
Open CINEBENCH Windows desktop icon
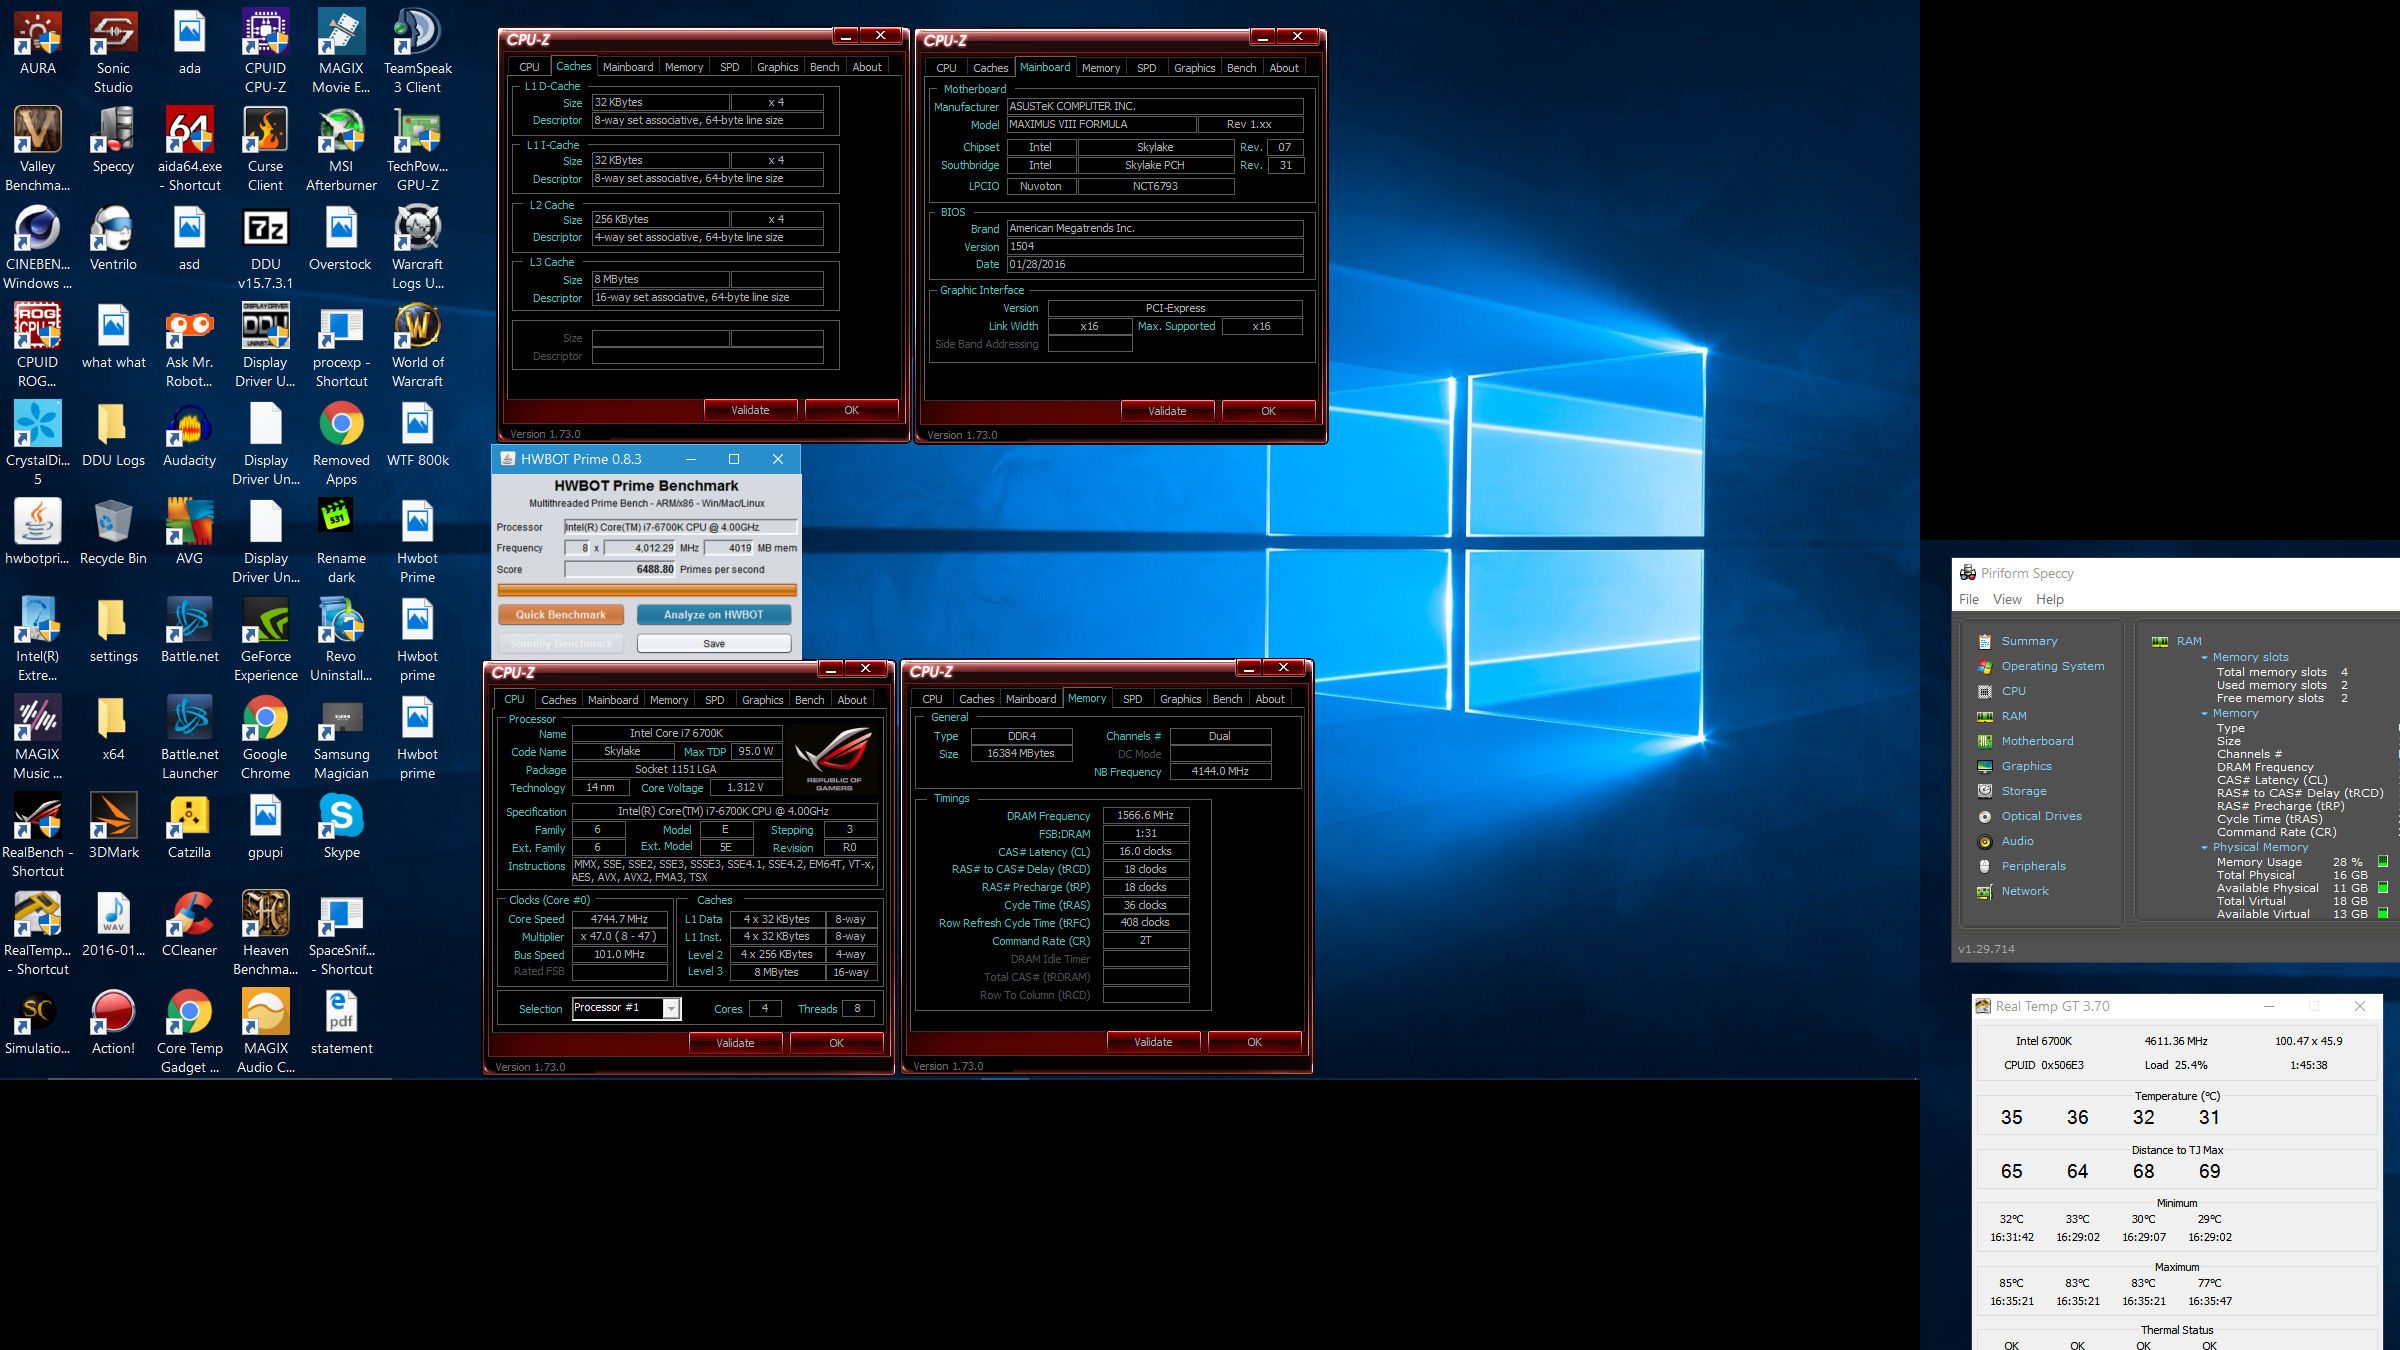(x=37, y=247)
